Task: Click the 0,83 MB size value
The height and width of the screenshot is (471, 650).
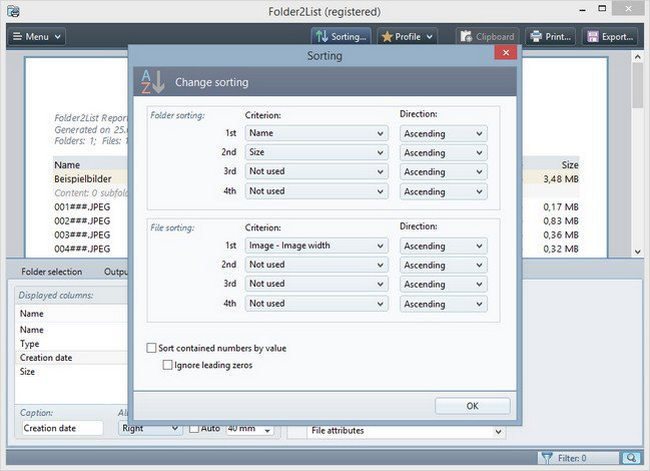Action: [x=561, y=221]
